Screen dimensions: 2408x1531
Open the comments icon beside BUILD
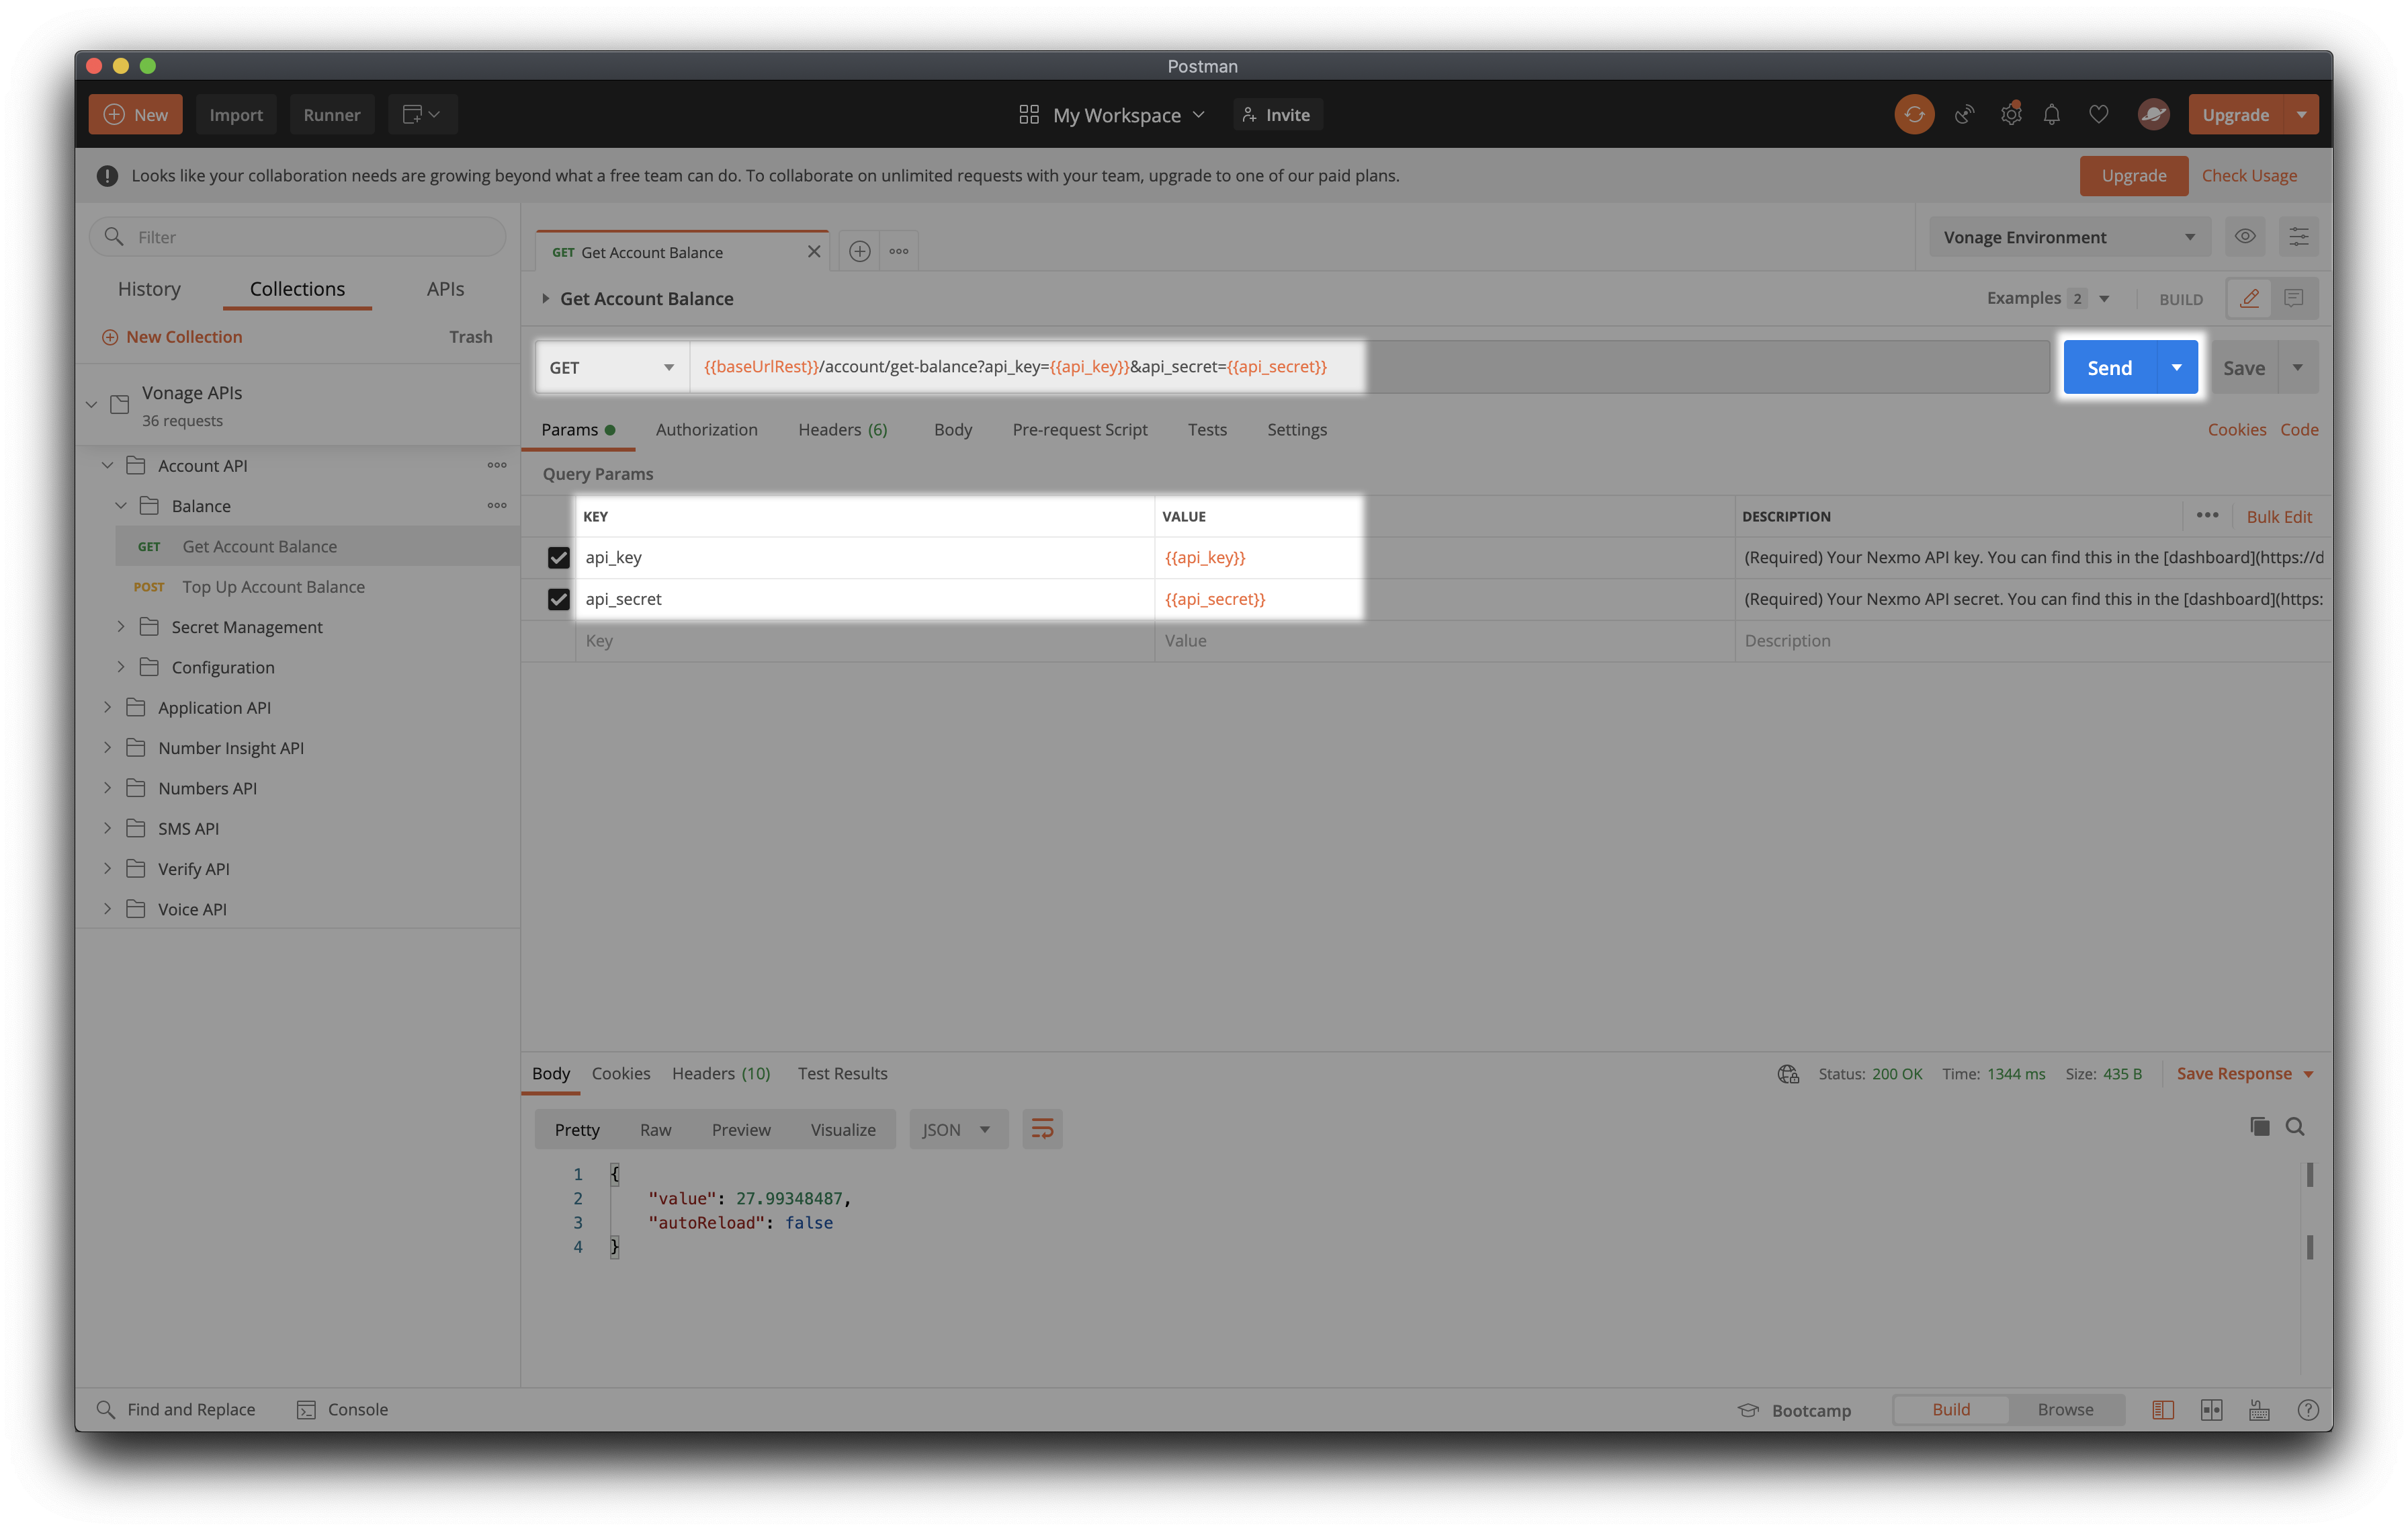(x=2294, y=298)
